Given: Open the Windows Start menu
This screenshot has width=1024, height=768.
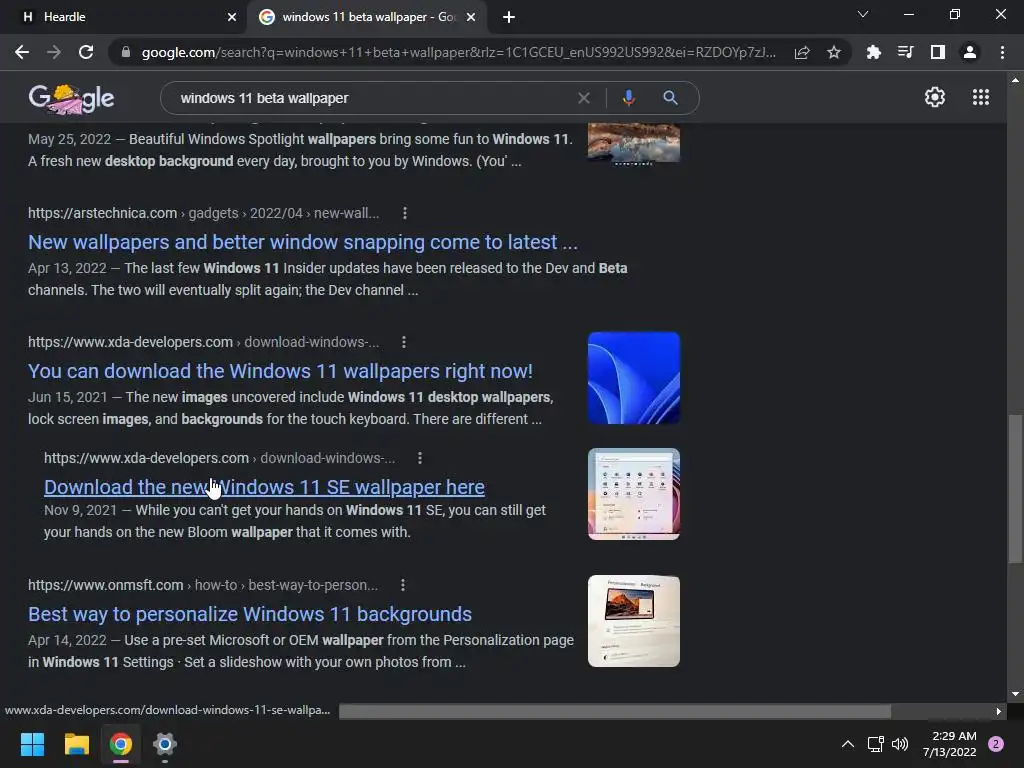Looking at the screenshot, I should (x=32, y=744).
